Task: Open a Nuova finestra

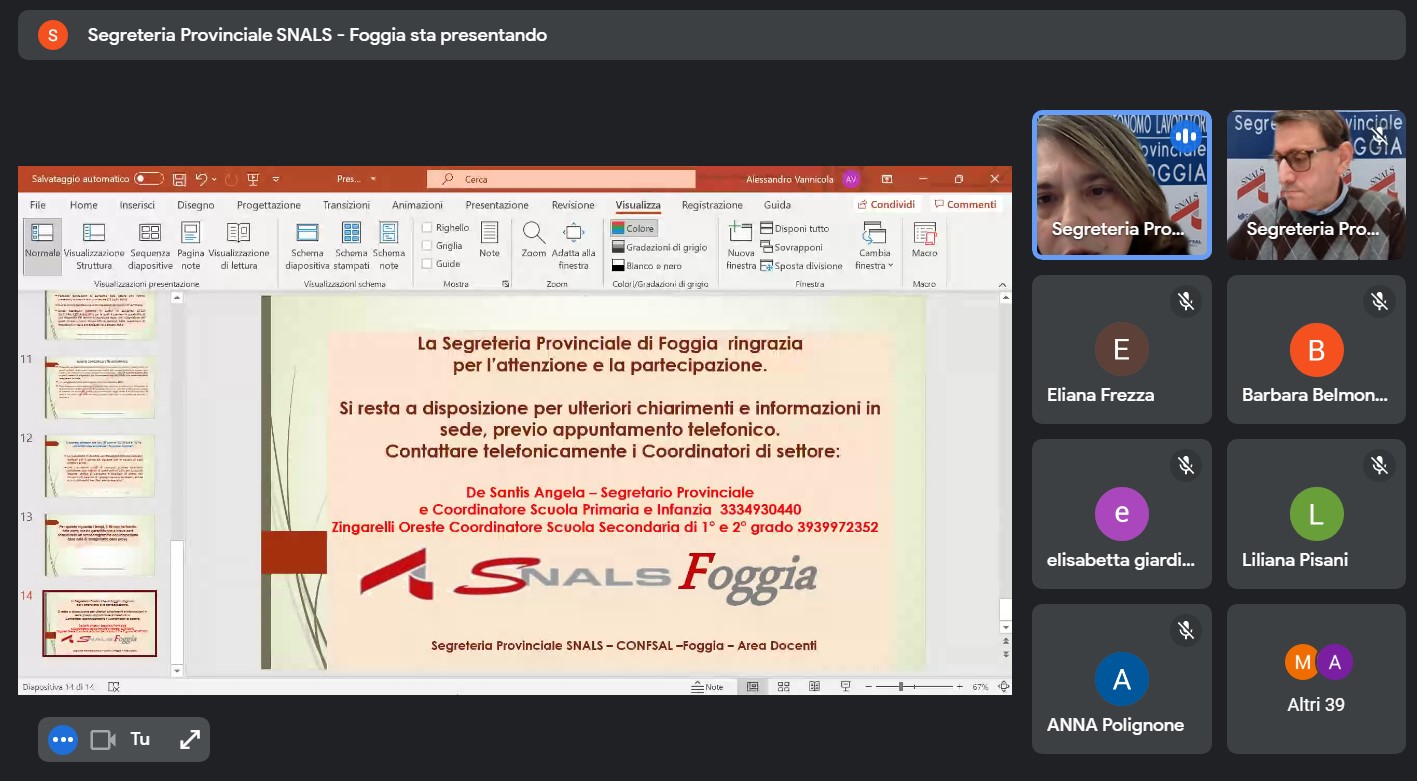Action: (x=741, y=246)
